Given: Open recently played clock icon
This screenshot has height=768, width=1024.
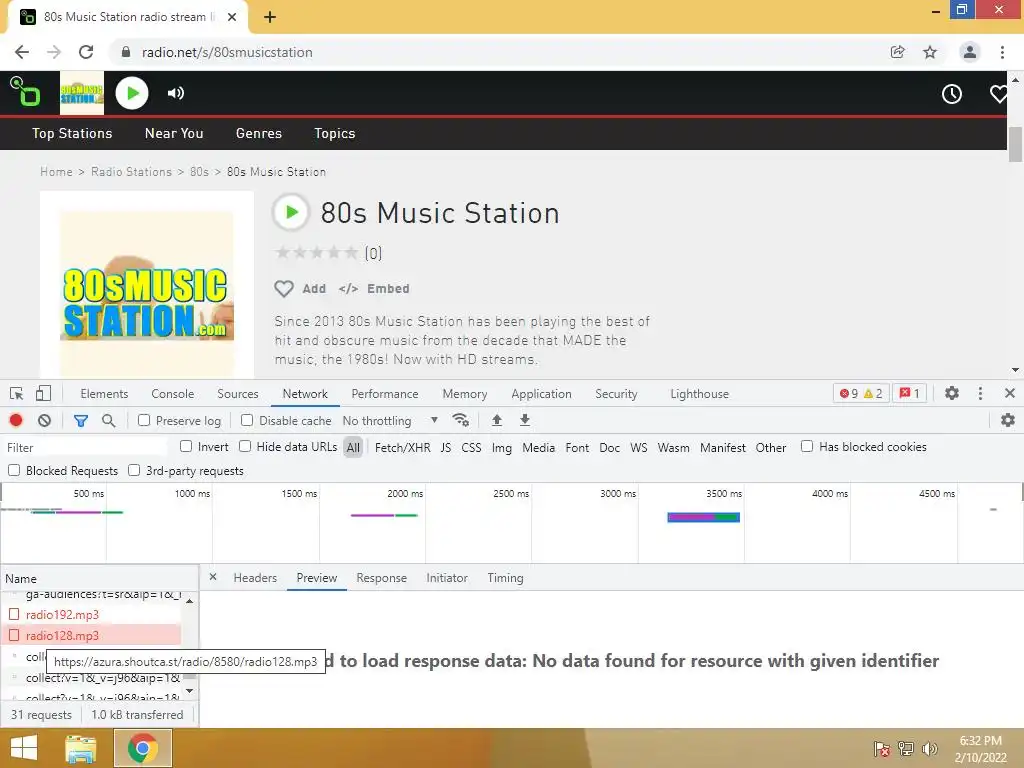Looking at the screenshot, I should coord(952,94).
